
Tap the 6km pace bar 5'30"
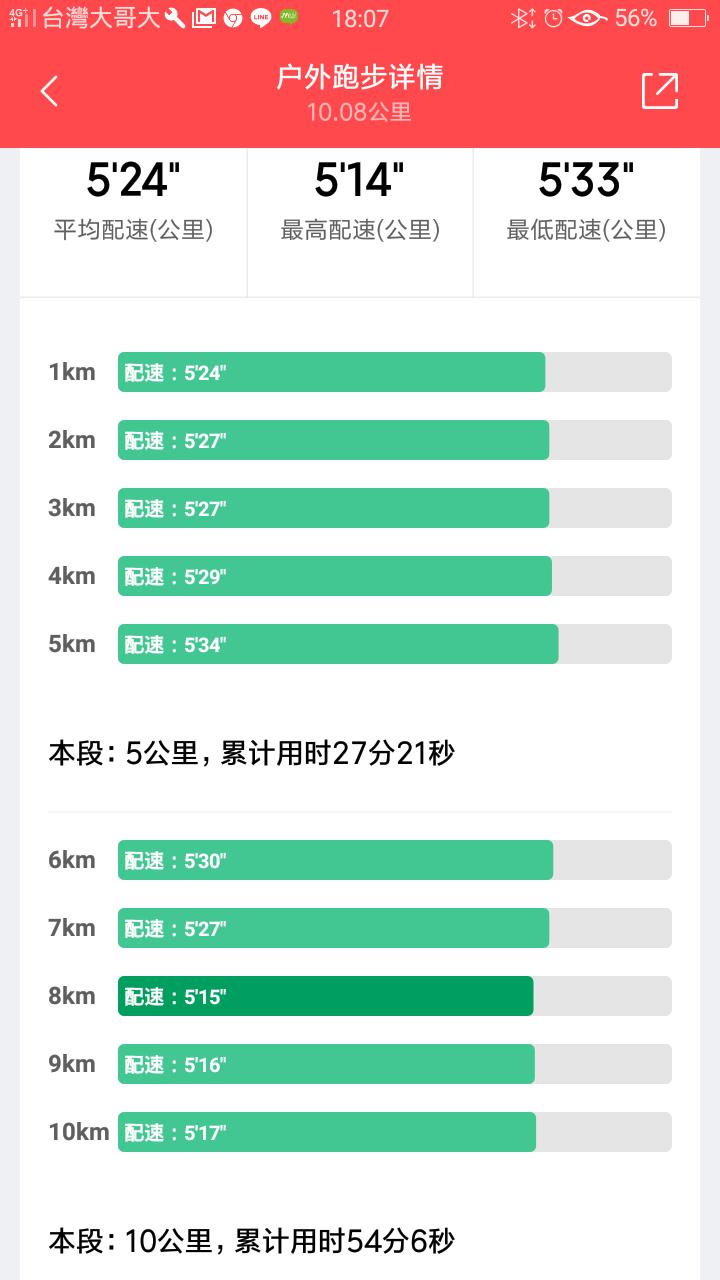tap(336, 860)
